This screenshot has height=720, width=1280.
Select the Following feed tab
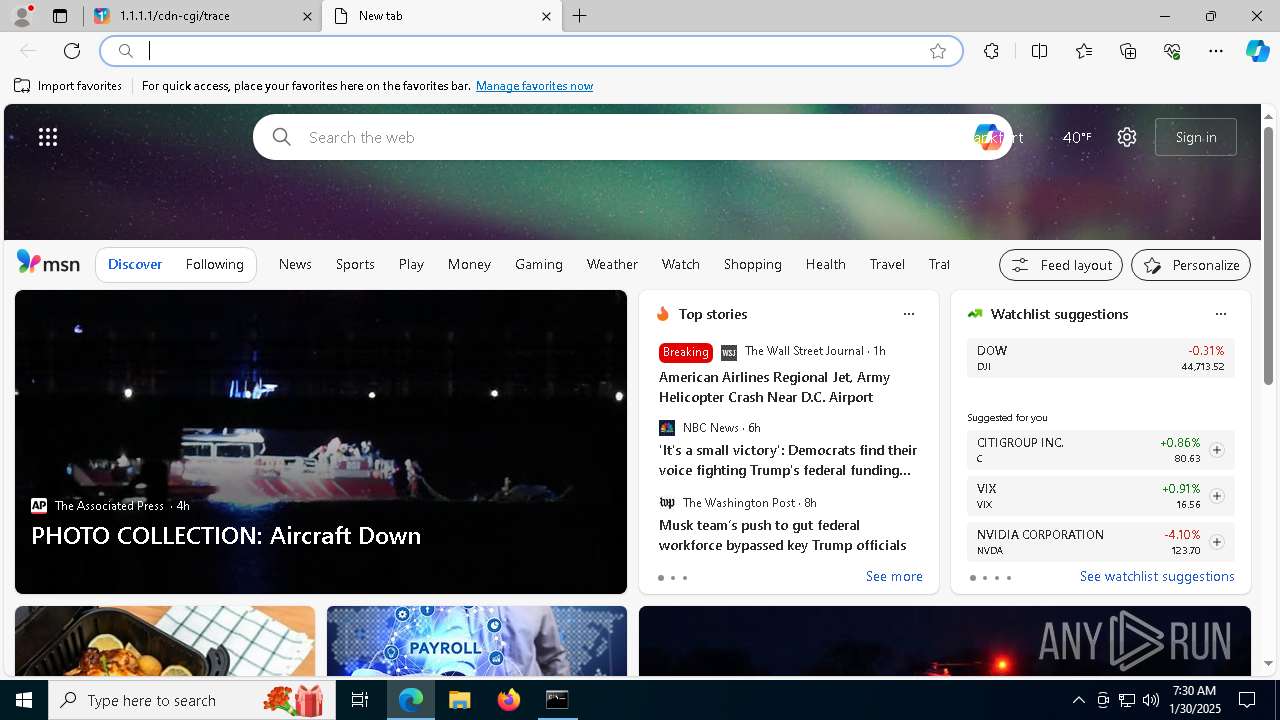click(x=214, y=264)
